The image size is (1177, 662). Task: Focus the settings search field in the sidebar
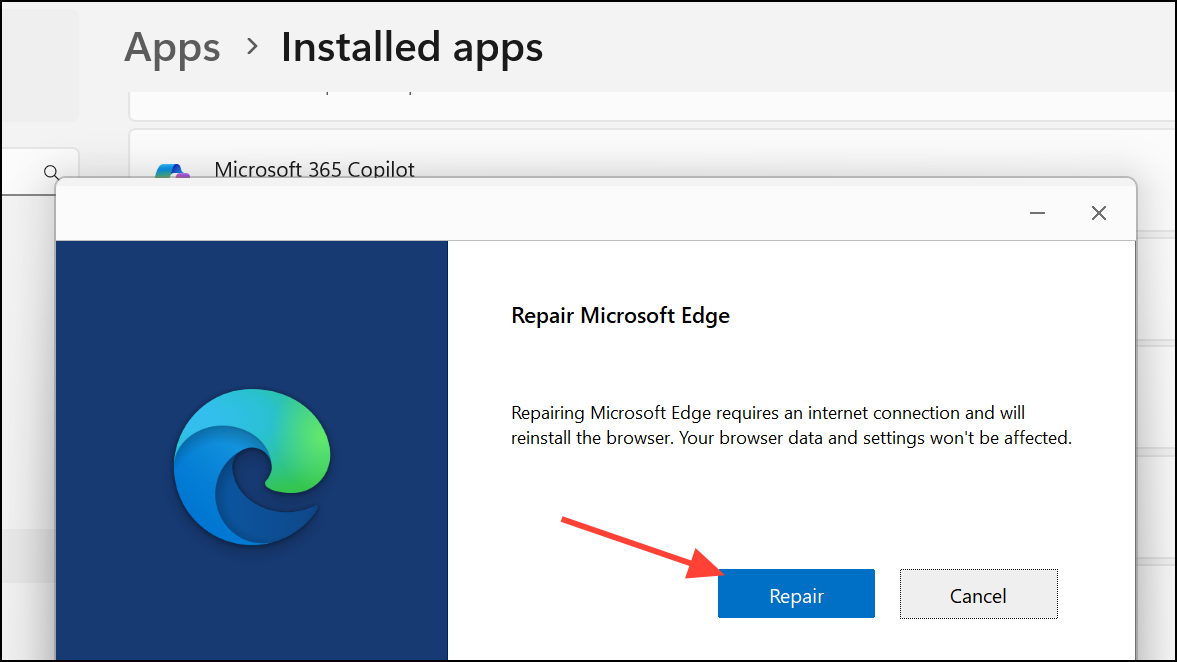25,172
